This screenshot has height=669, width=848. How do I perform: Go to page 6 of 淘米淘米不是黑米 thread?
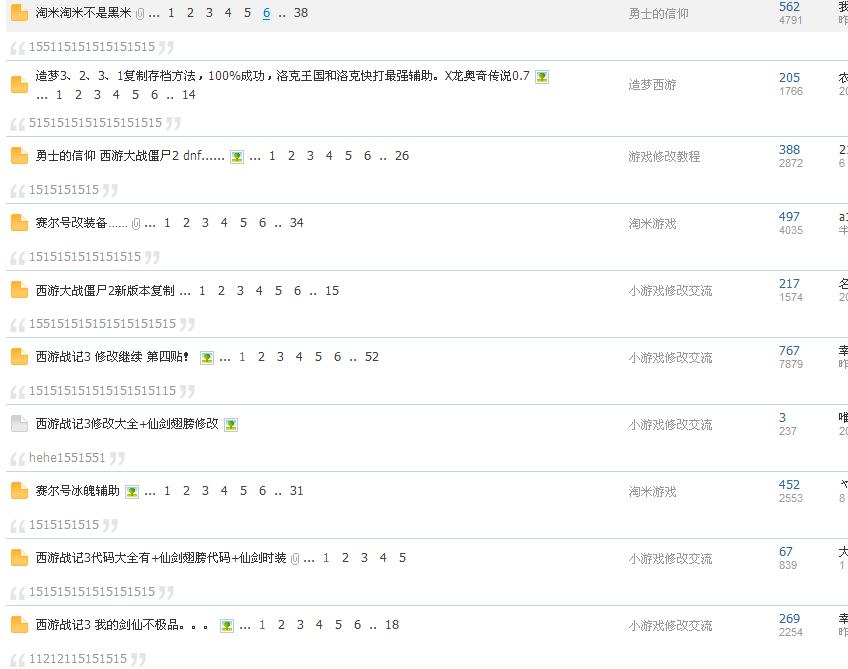tap(266, 13)
